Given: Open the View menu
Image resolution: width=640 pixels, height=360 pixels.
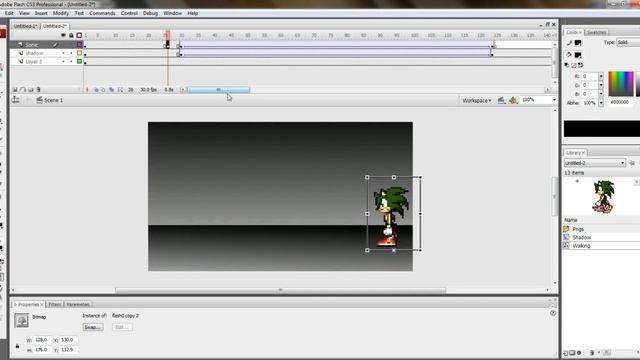Looking at the screenshot, I should coord(24,13).
